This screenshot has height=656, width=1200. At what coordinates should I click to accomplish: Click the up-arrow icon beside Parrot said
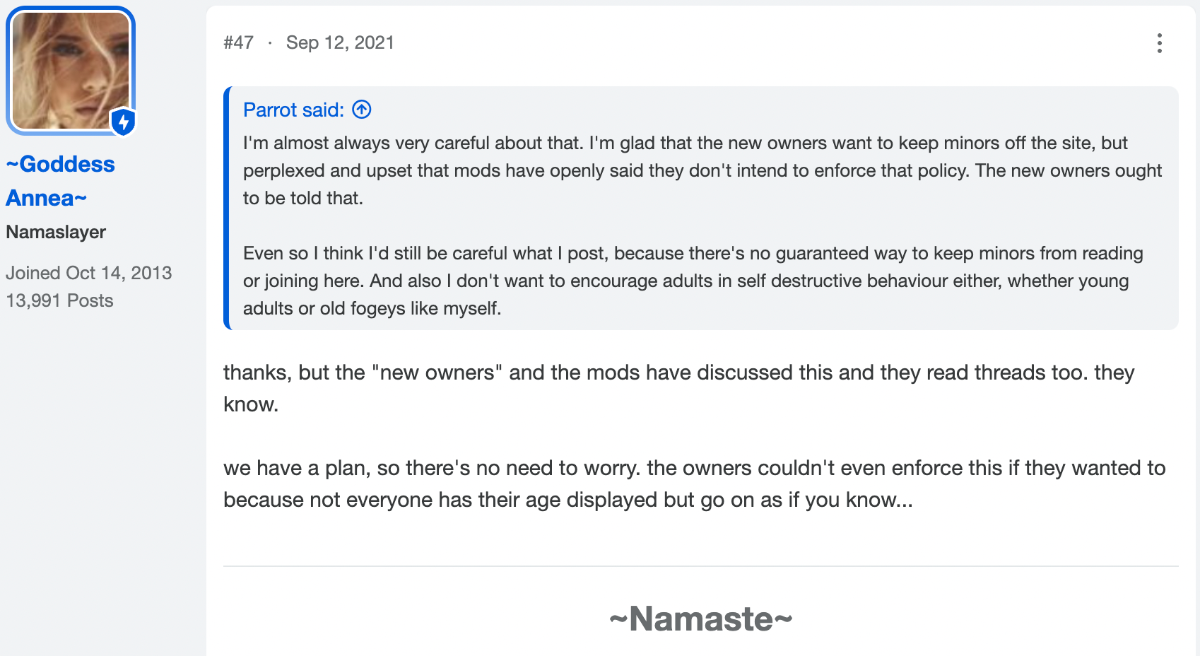[x=362, y=109]
